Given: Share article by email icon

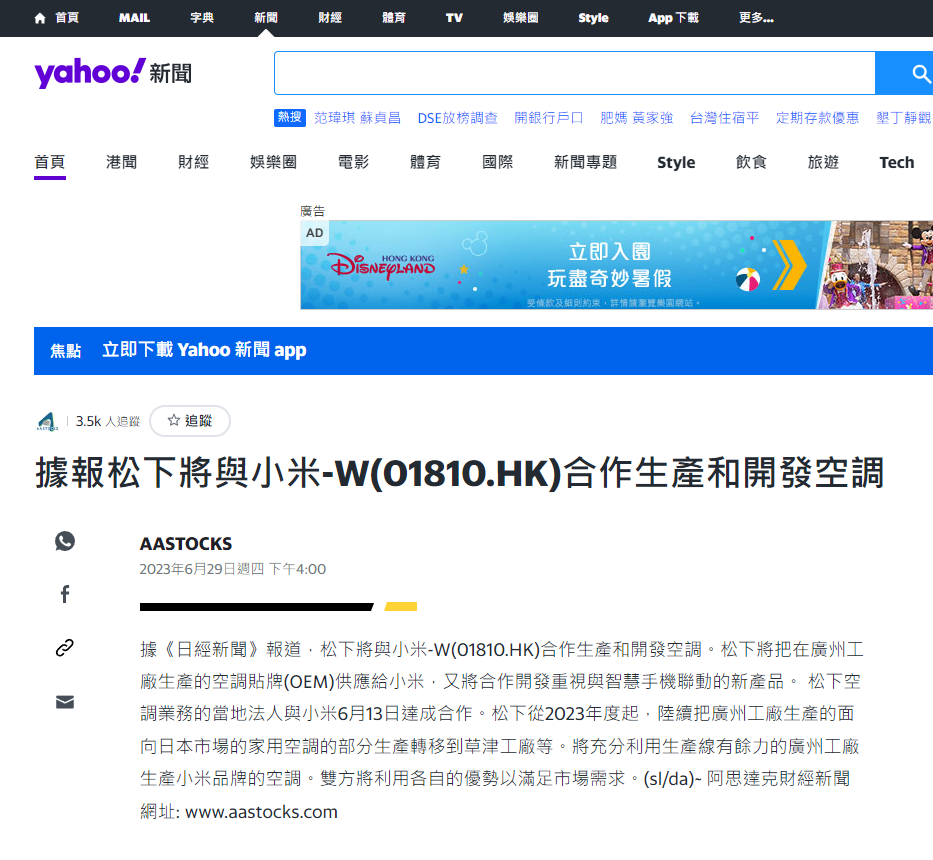Looking at the screenshot, I should coord(65,702).
